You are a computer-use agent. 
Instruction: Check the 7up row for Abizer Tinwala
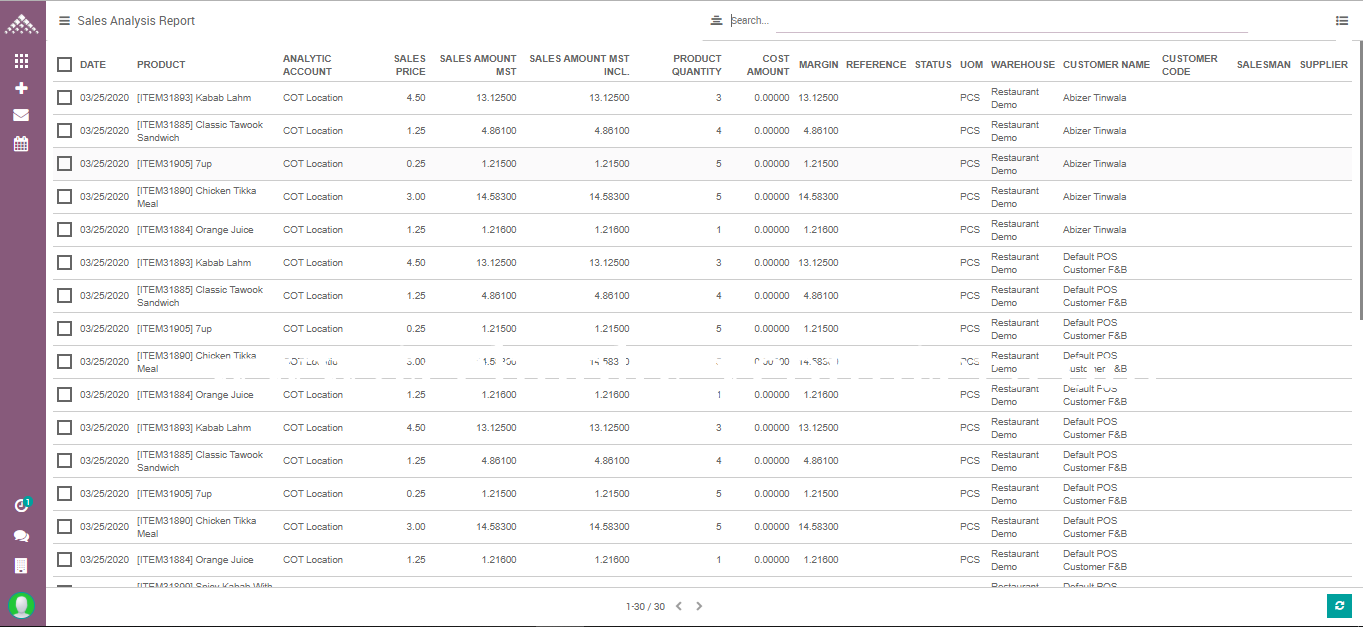click(65, 163)
